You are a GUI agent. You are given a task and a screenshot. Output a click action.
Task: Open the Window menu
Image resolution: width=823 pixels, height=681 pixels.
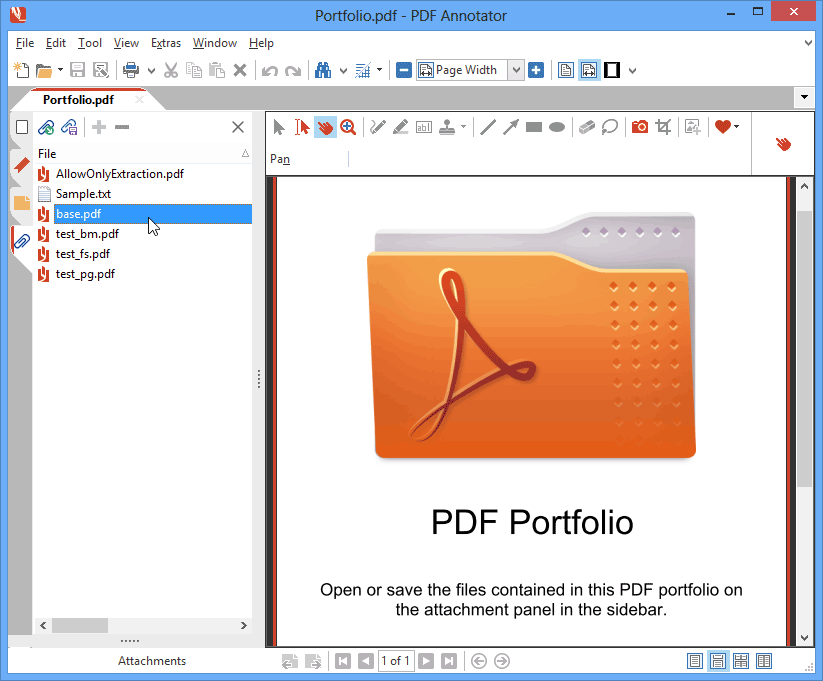pos(215,43)
